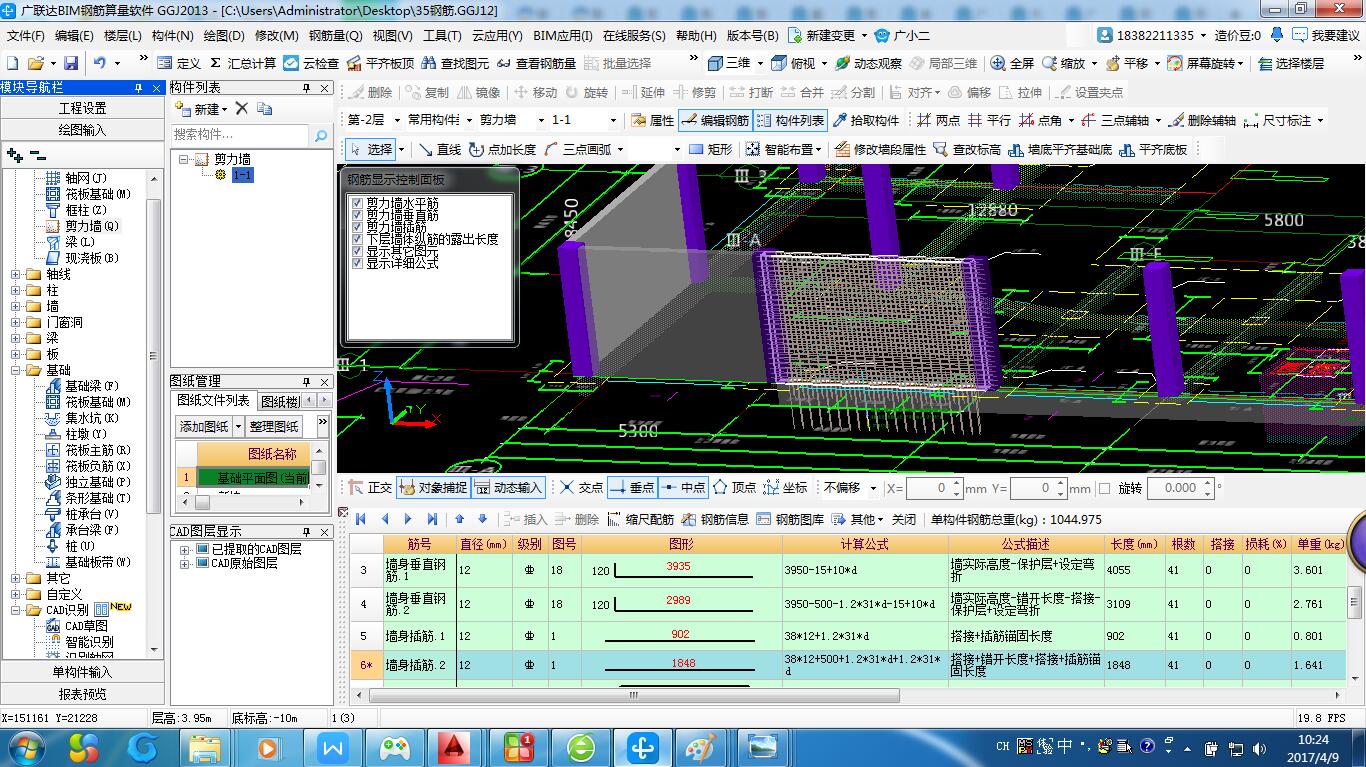This screenshot has width=1366, height=767.
Task: Toggle 显示其它图元 checkbox
Action: point(357,251)
